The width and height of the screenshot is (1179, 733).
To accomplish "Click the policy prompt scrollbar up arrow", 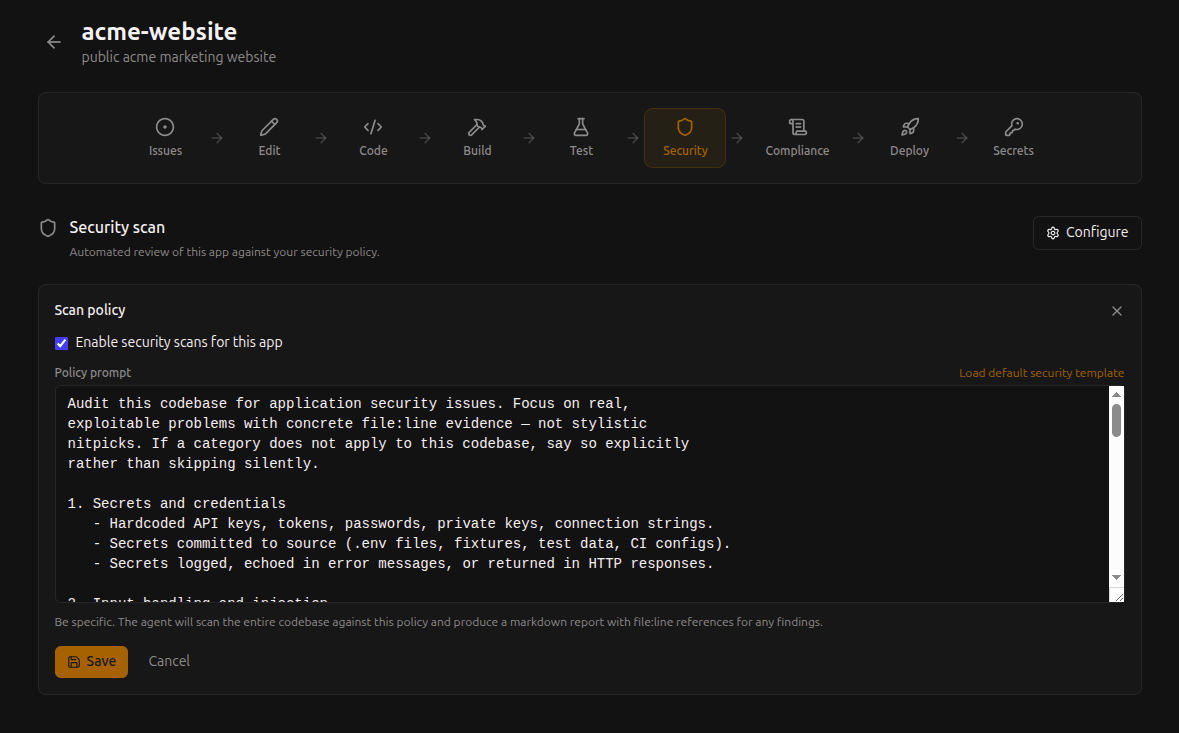I will click(1117, 394).
